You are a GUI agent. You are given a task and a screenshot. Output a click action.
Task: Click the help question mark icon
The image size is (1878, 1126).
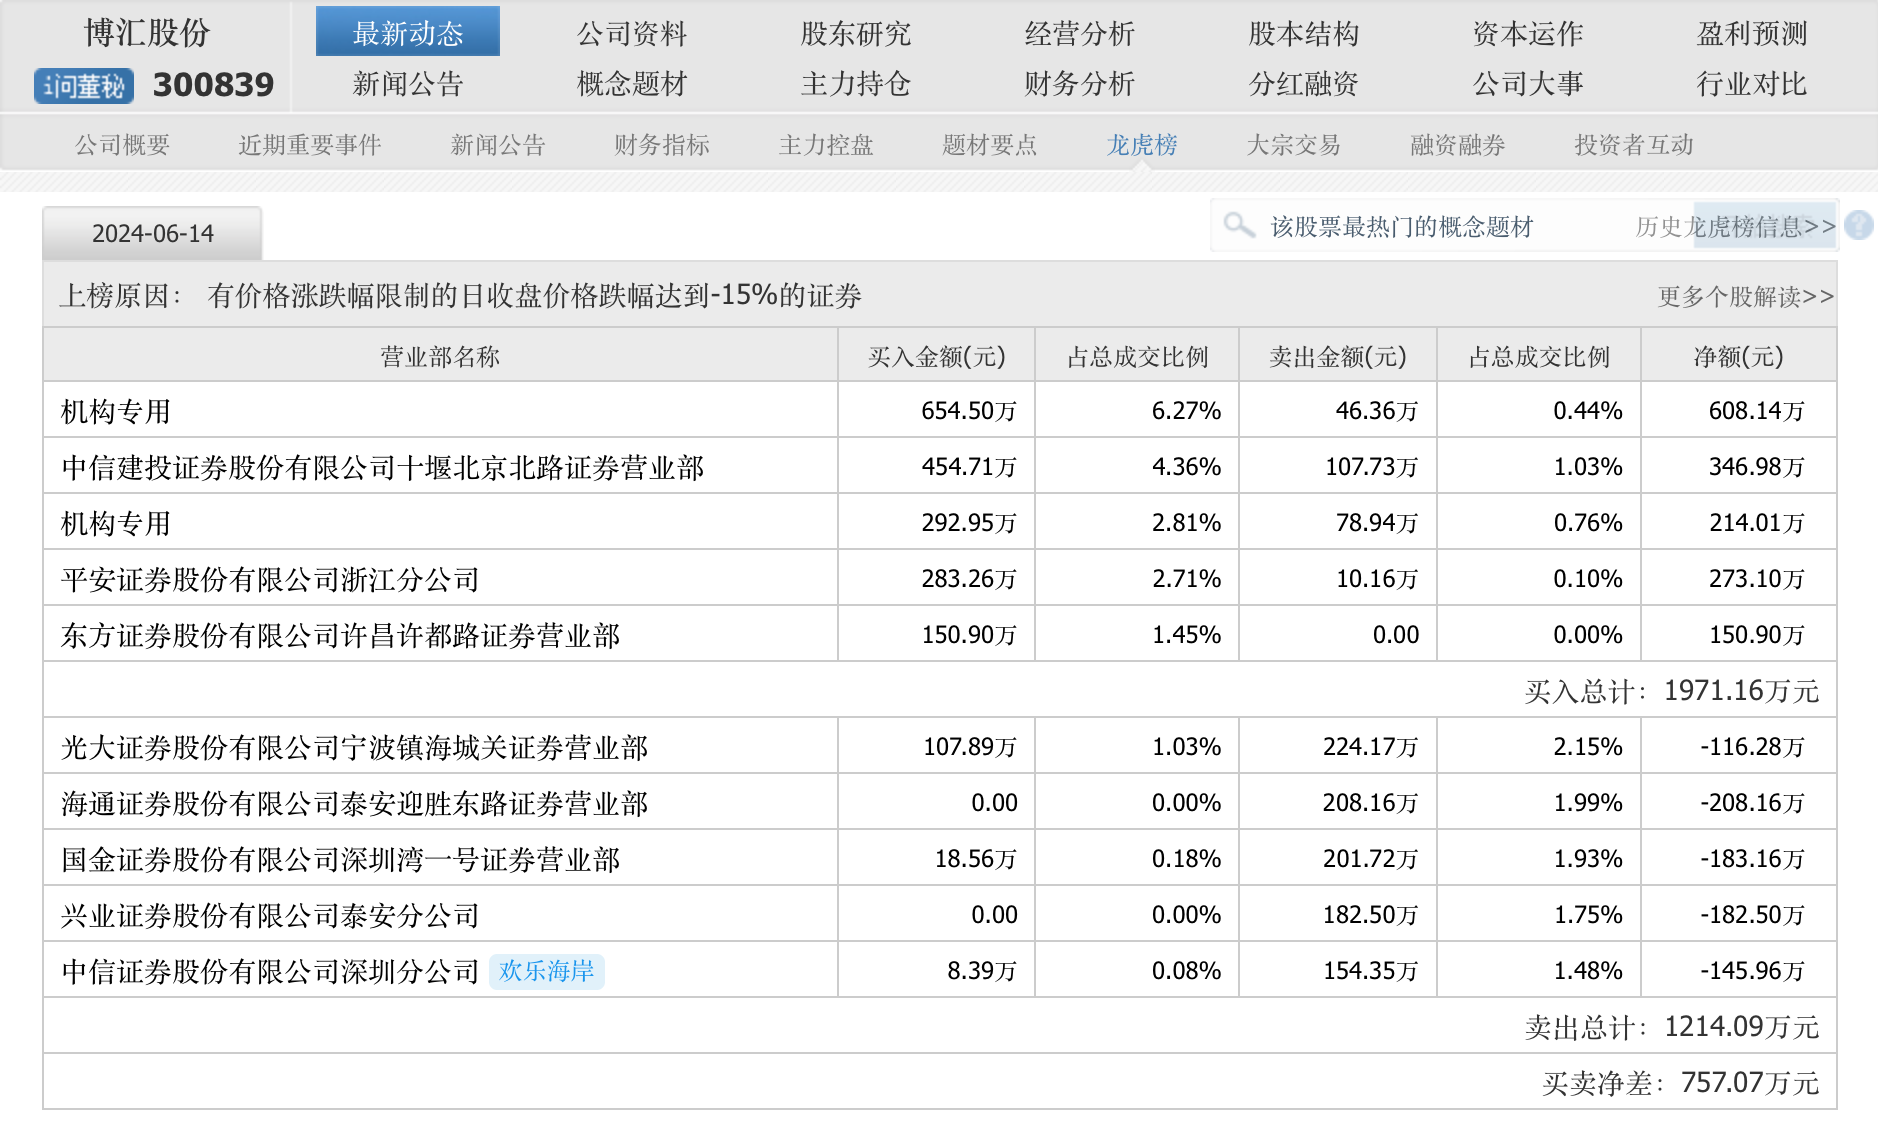(x=1858, y=225)
